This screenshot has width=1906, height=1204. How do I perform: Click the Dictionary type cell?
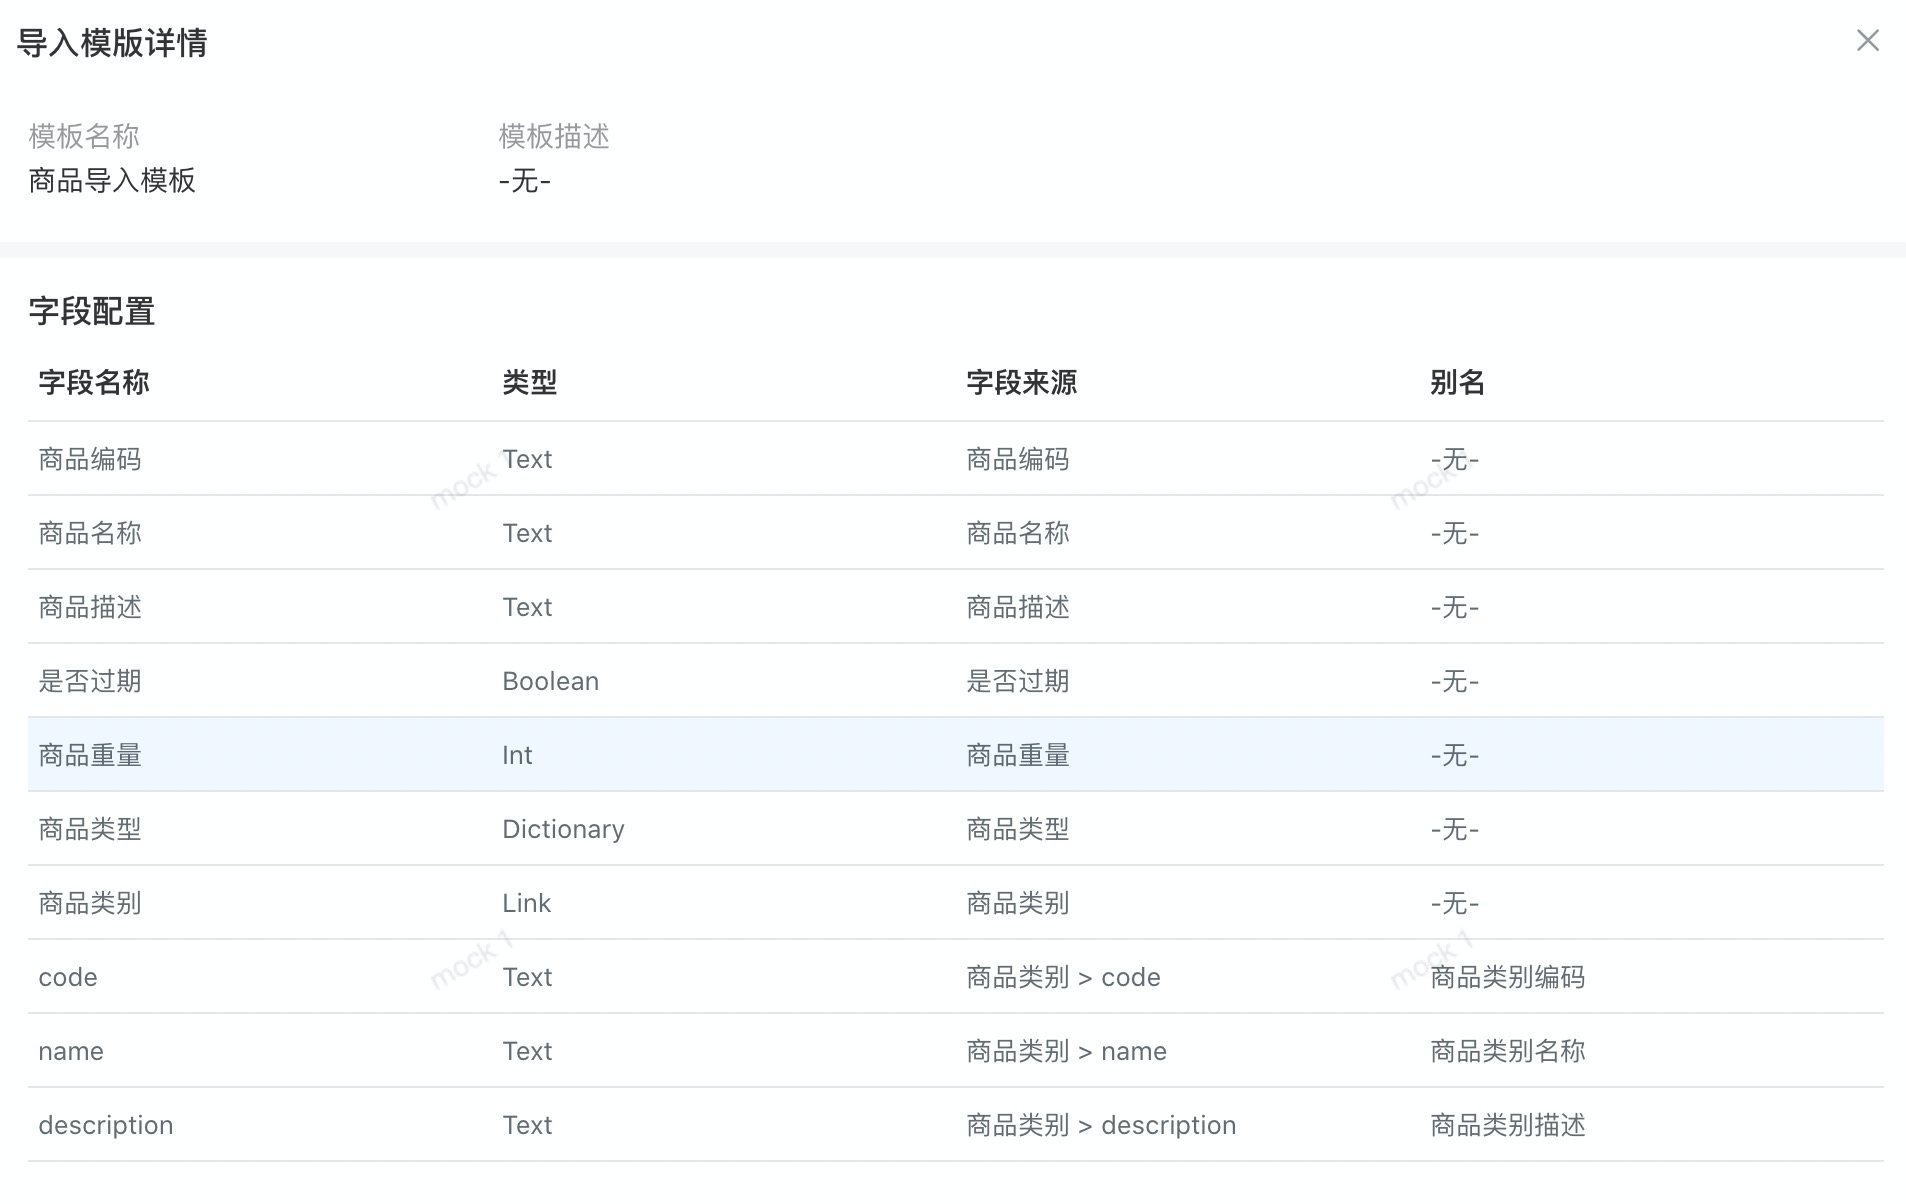(x=563, y=830)
